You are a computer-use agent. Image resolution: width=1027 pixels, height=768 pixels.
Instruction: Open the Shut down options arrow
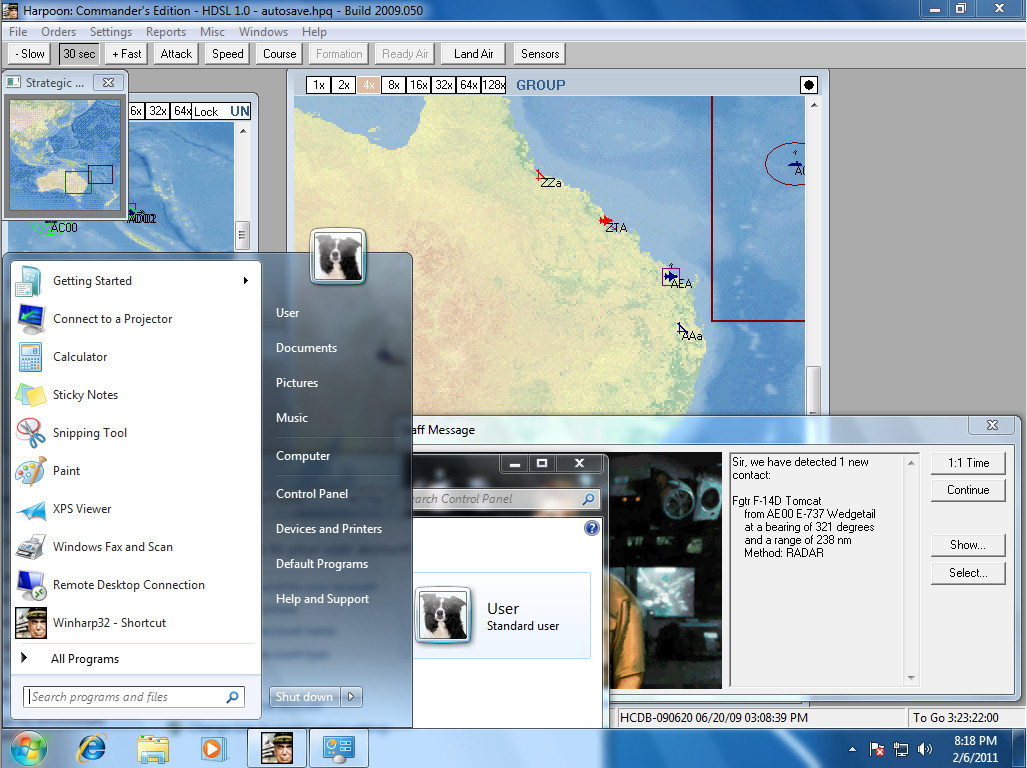click(352, 697)
